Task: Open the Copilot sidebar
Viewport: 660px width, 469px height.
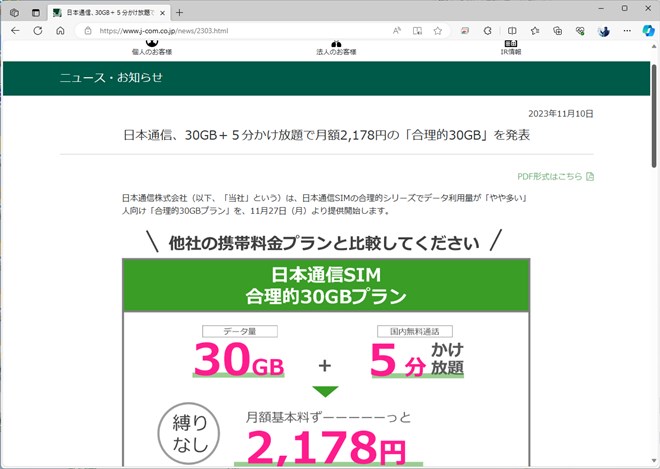Action: coord(649,31)
